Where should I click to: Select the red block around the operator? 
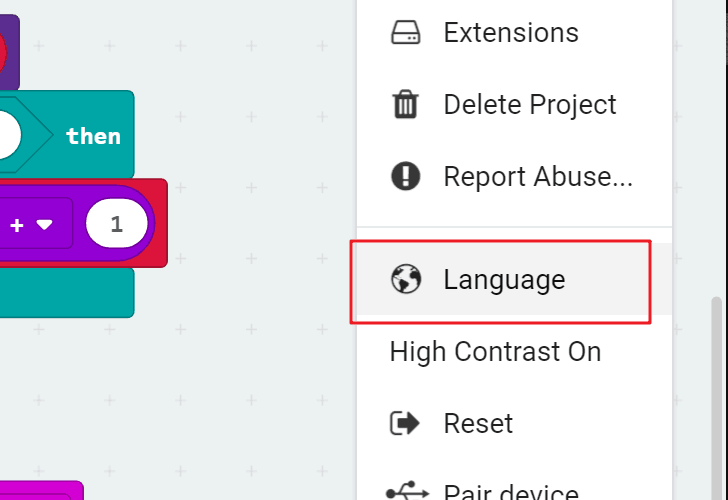(160, 250)
